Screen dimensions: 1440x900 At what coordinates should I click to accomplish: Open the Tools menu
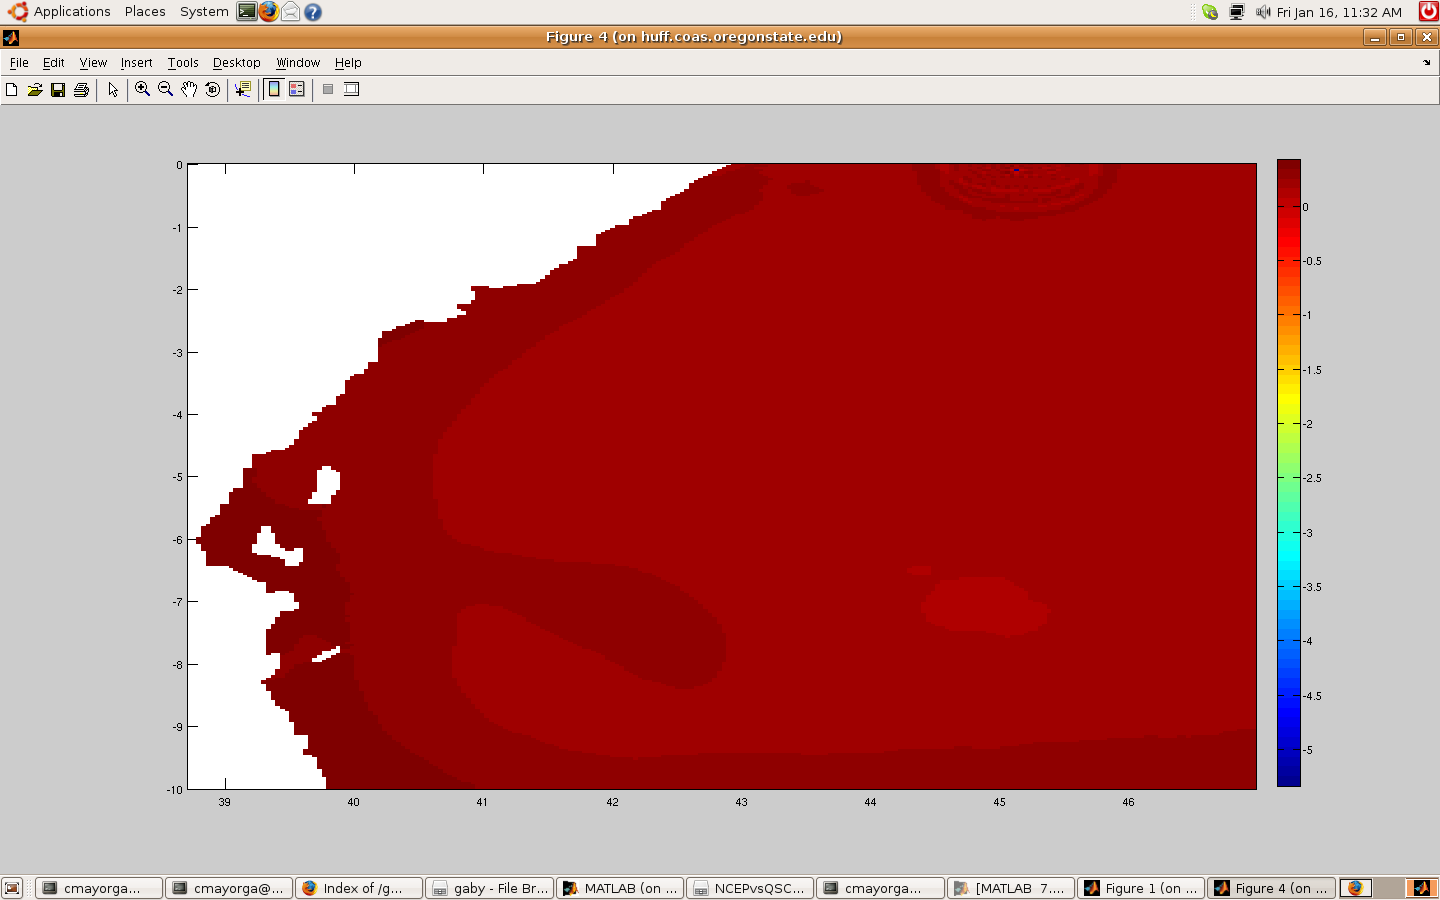[183, 63]
